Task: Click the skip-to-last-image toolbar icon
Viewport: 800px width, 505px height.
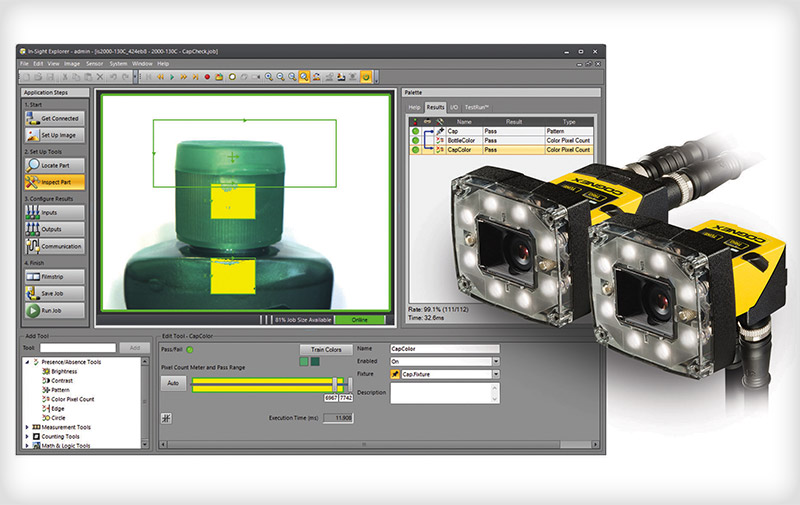Action: [195, 77]
